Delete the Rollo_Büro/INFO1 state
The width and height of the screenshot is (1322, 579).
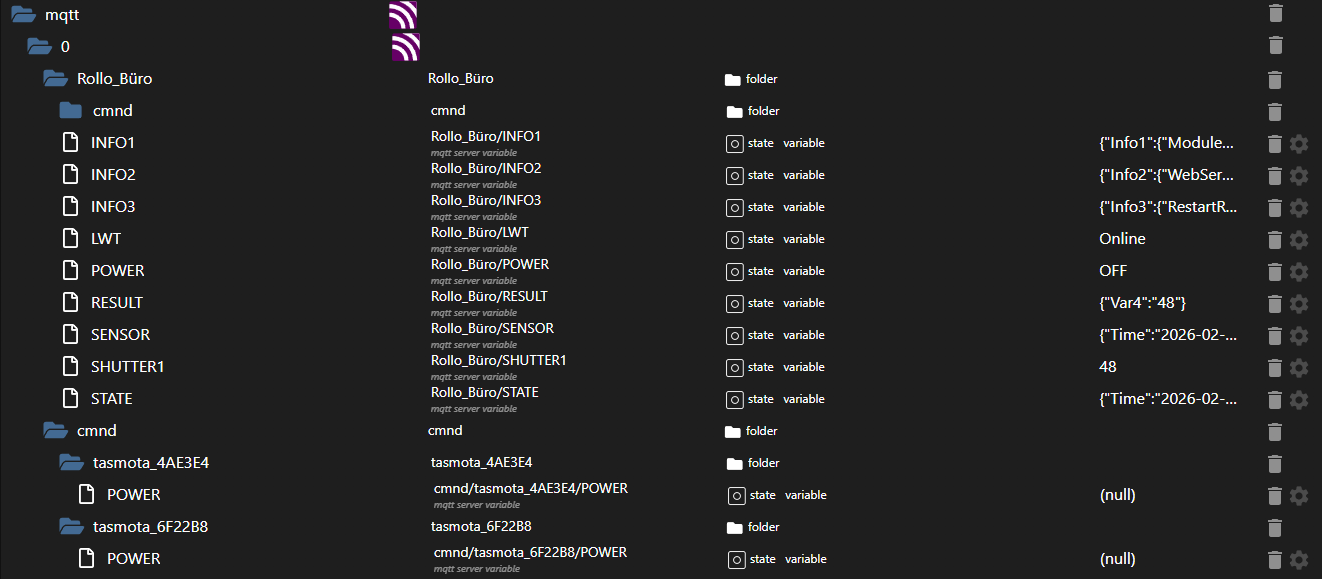[1275, 143]
